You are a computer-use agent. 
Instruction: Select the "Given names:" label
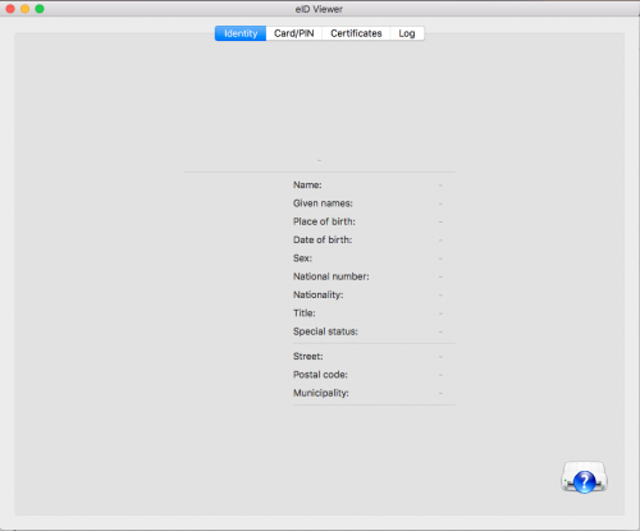[323, 203]
